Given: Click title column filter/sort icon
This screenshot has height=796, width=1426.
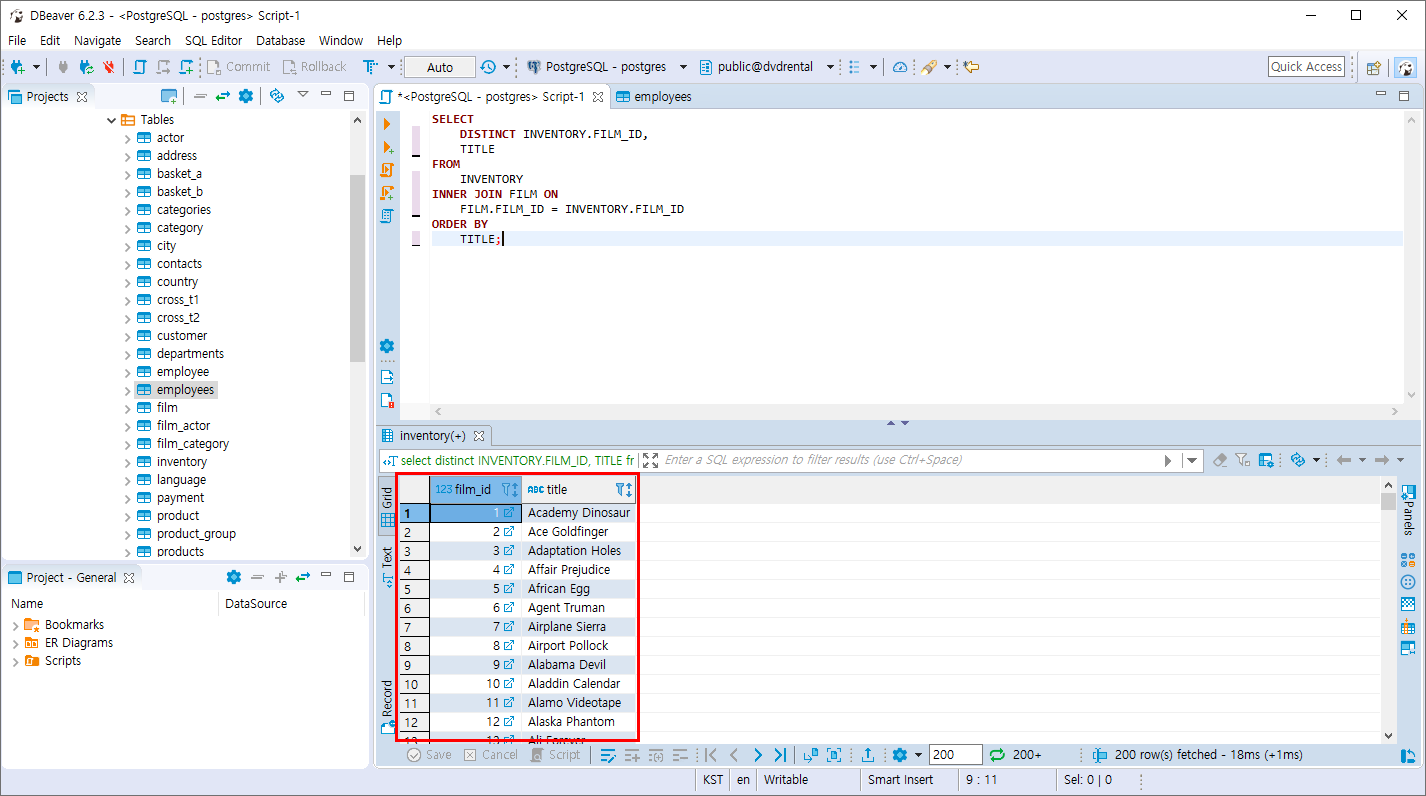Looking at the screenshot, I should (x=624, y=489).
